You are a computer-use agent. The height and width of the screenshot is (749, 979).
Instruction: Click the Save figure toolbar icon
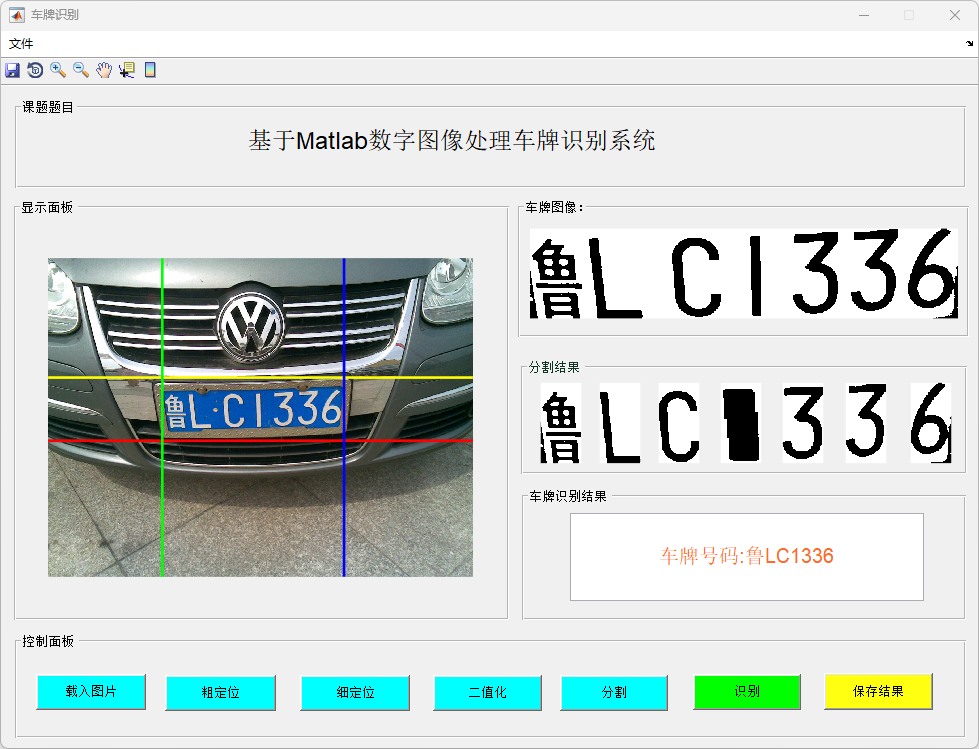(12, 70)
